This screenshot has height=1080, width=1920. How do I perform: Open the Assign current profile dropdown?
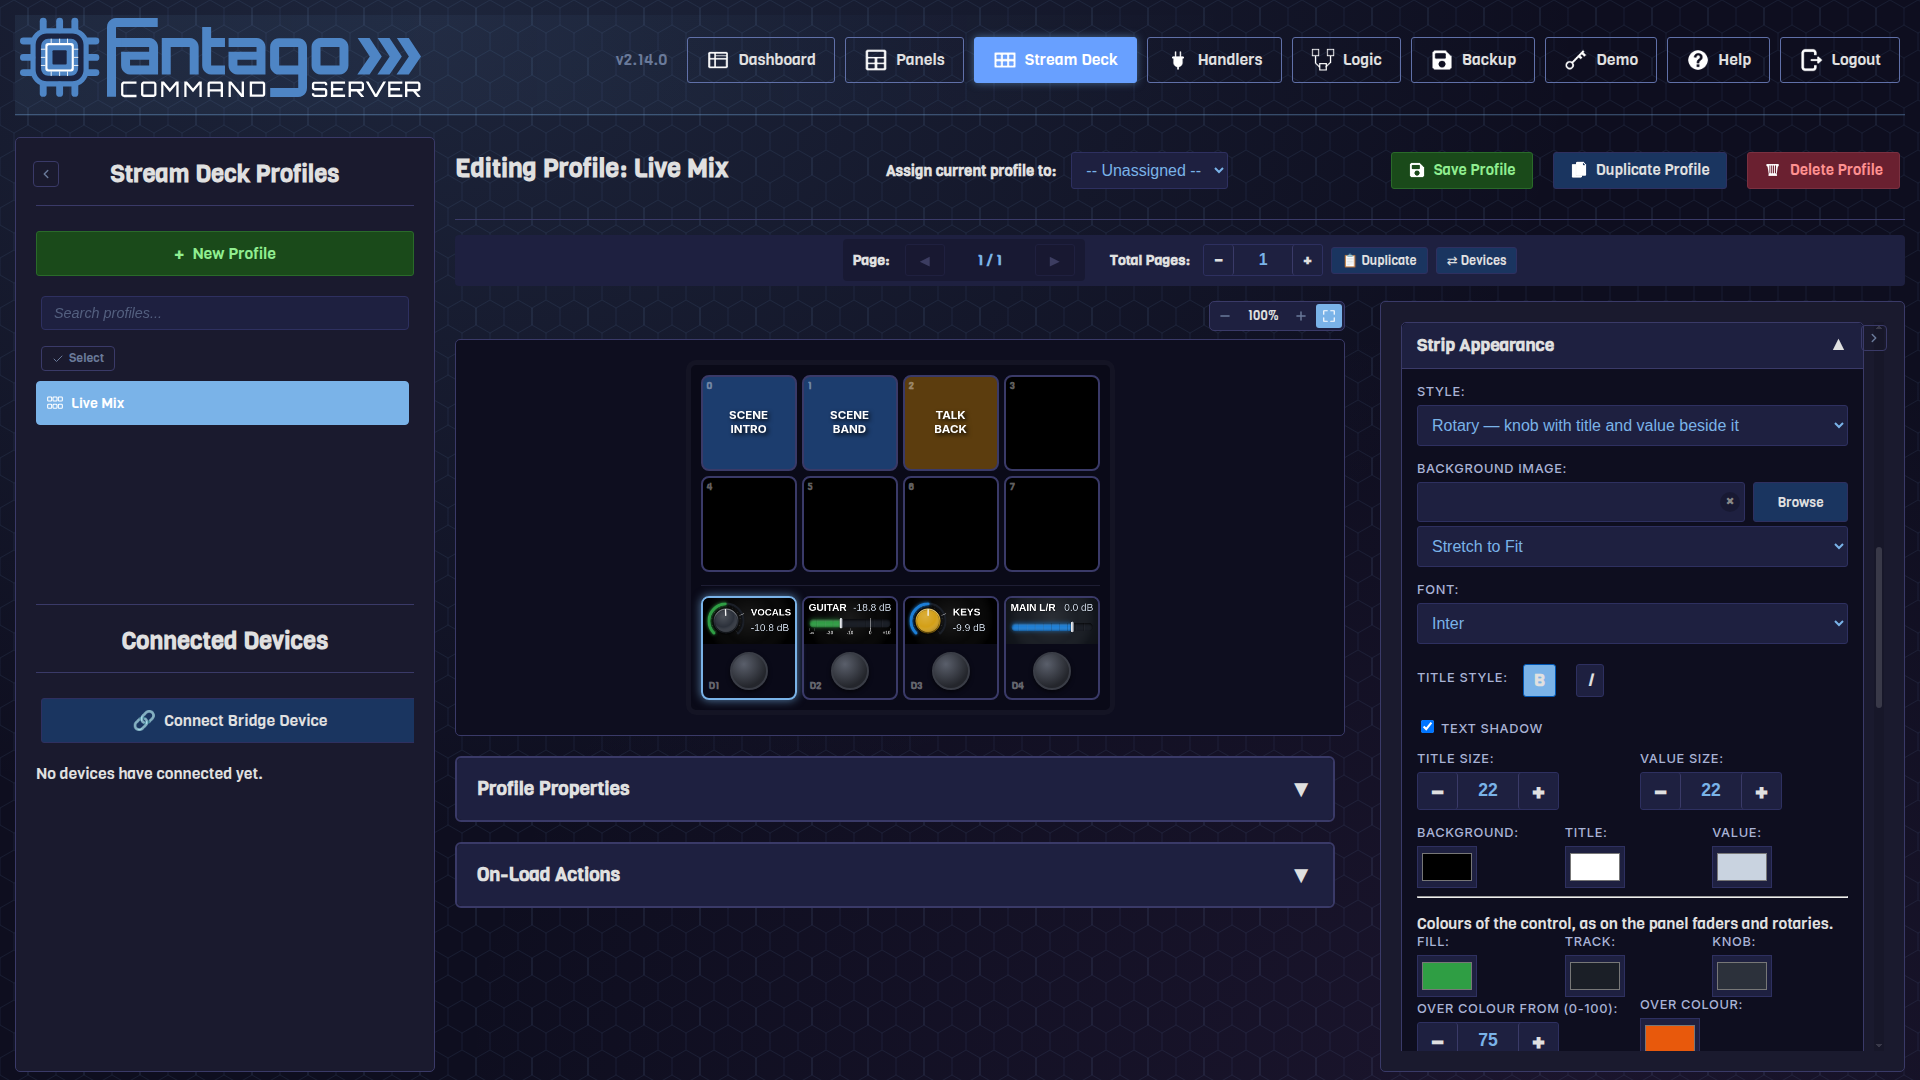tap(1149, 171)
